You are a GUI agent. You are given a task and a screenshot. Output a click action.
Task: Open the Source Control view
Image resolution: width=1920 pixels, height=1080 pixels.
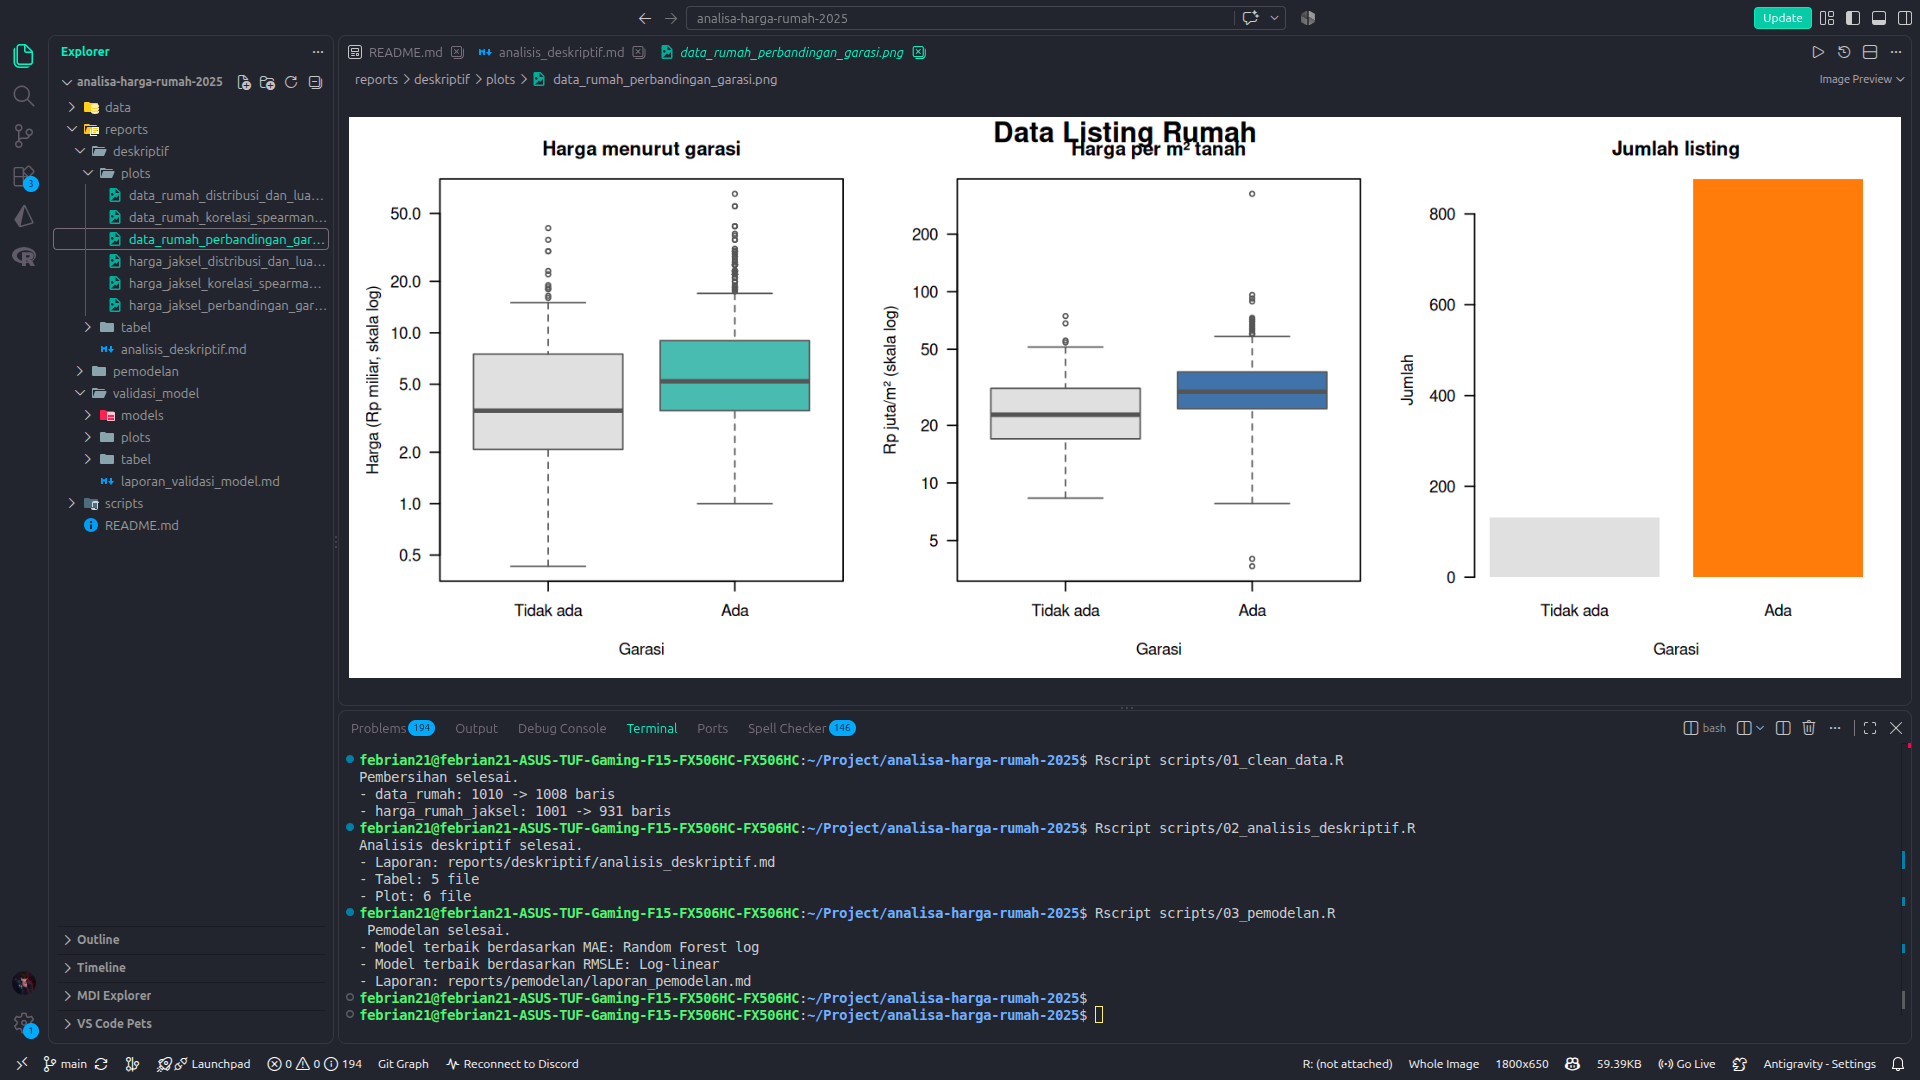pyautogui.click(x=24, y=136)
